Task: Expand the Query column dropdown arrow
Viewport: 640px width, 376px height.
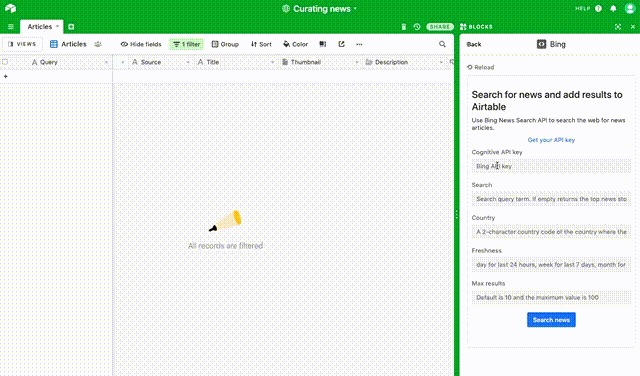Action: [107, 62]
